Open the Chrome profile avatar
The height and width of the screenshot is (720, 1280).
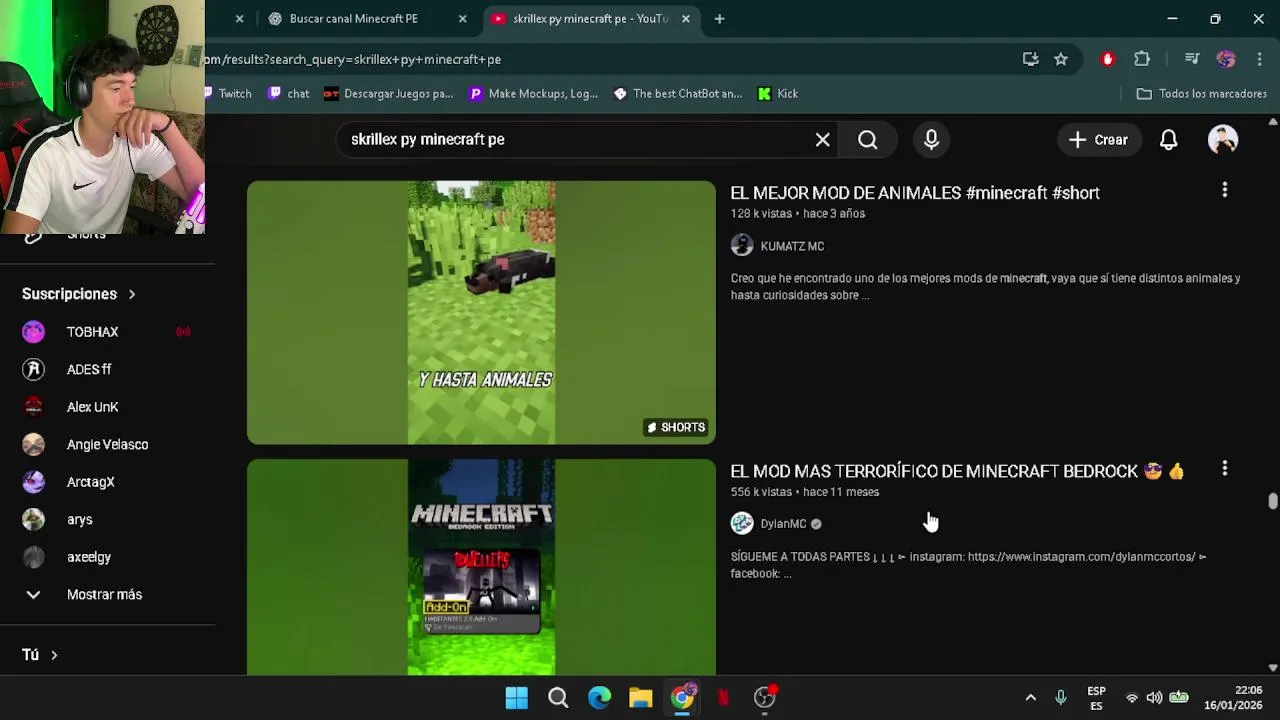tap(1226, 59)
